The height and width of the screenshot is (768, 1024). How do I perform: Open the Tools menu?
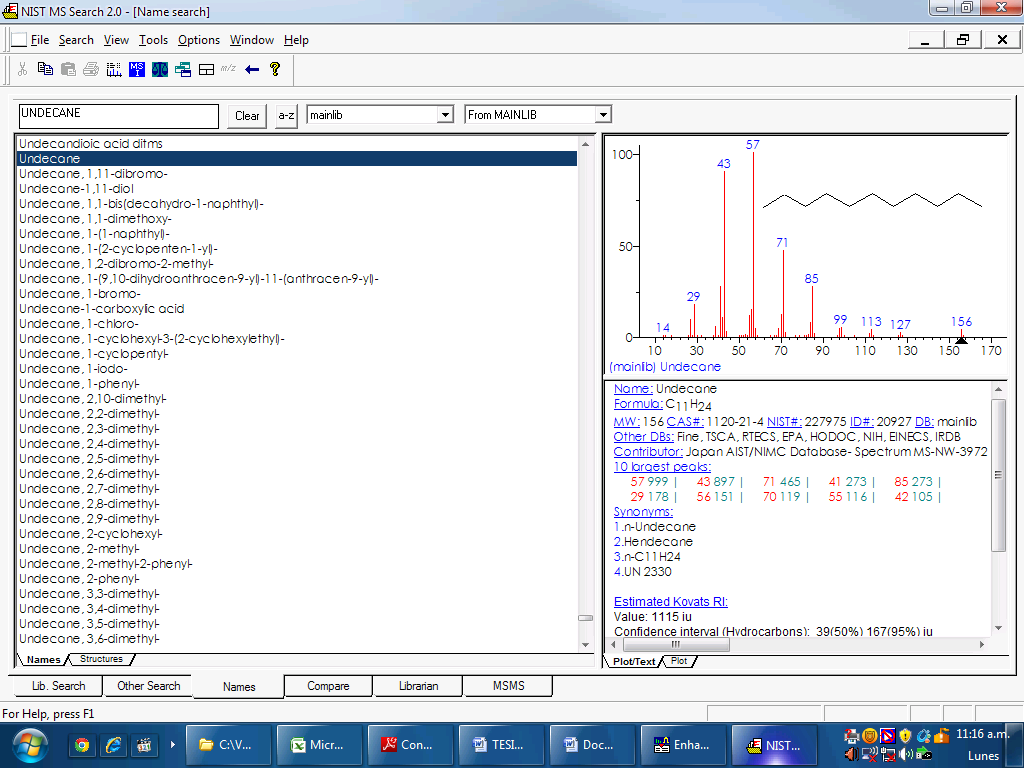(x=153, y=40)
